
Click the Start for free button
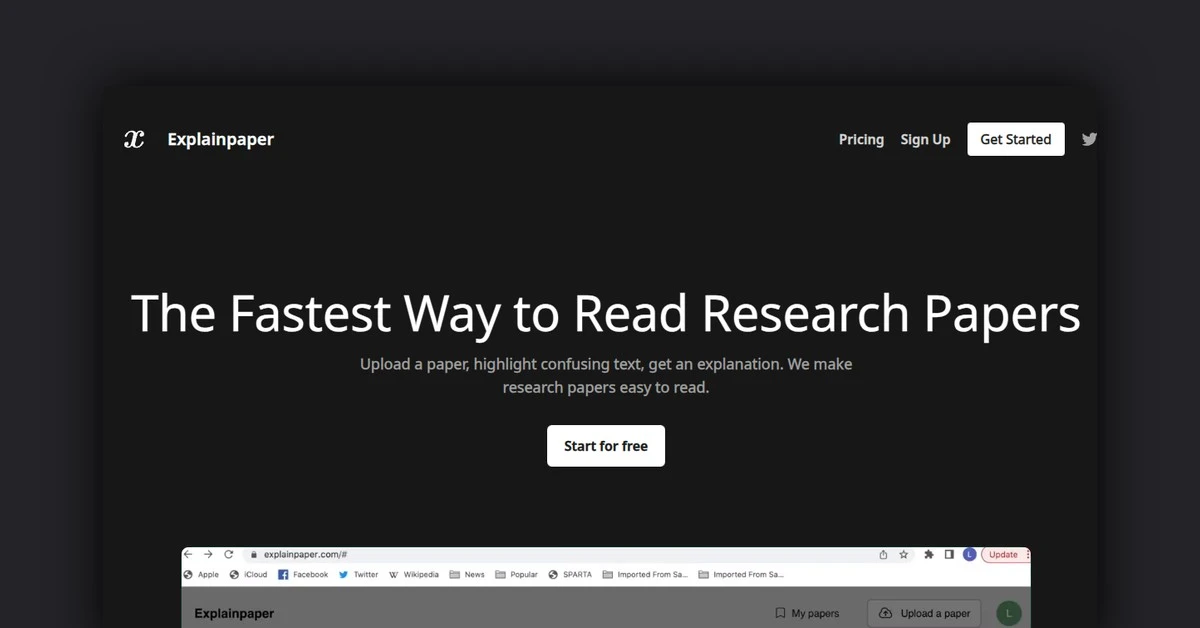(605, 445)
